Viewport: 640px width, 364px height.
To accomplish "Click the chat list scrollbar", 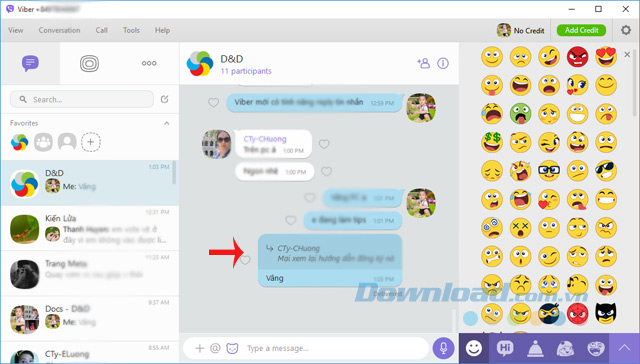I will pos(174,173).
